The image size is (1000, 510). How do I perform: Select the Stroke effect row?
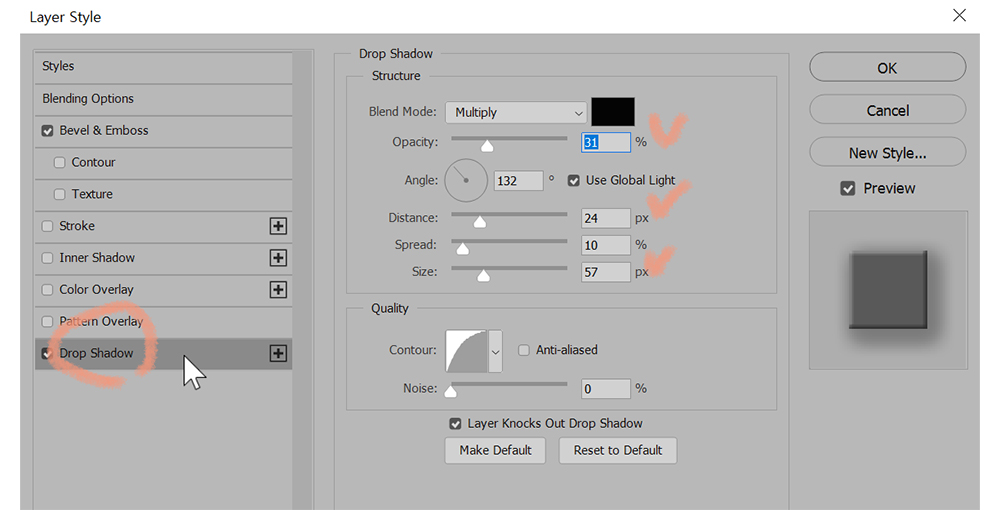click(164, 226)
